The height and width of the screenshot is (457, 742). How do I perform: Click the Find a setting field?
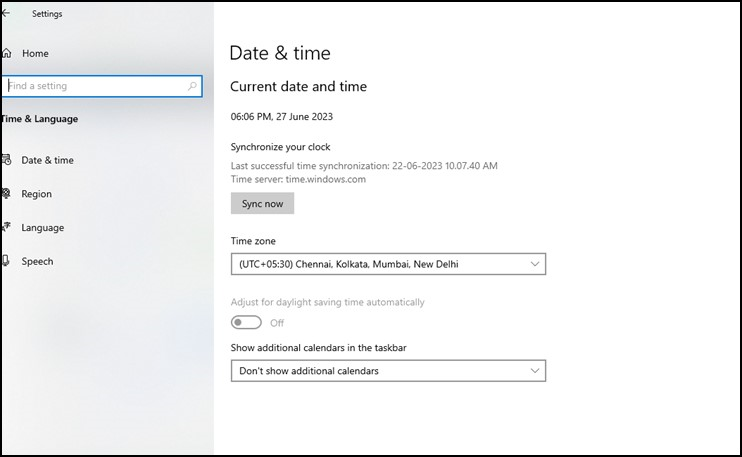pyautogui.click(x=102, y=86)
